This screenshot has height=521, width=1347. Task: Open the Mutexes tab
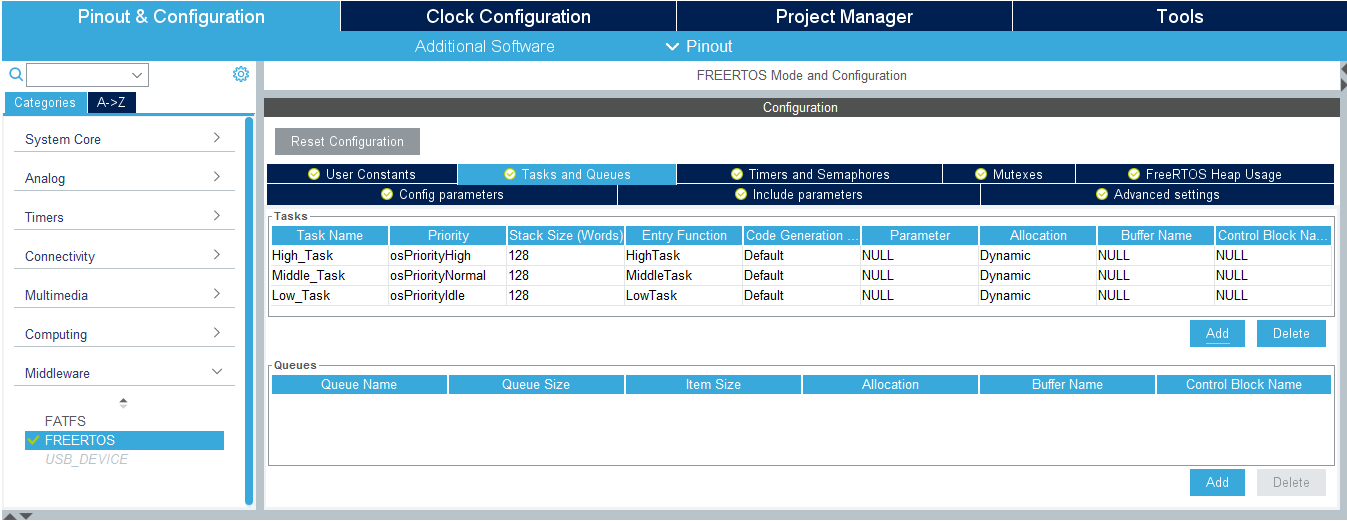[1009, 174]
